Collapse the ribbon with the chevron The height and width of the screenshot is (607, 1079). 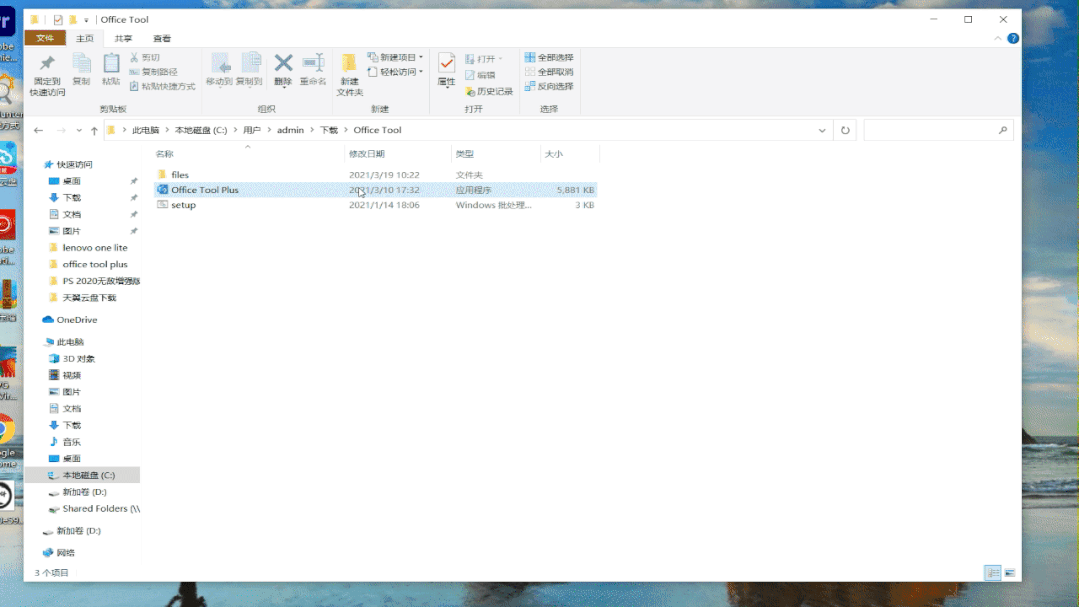click(x=998, y=39)
